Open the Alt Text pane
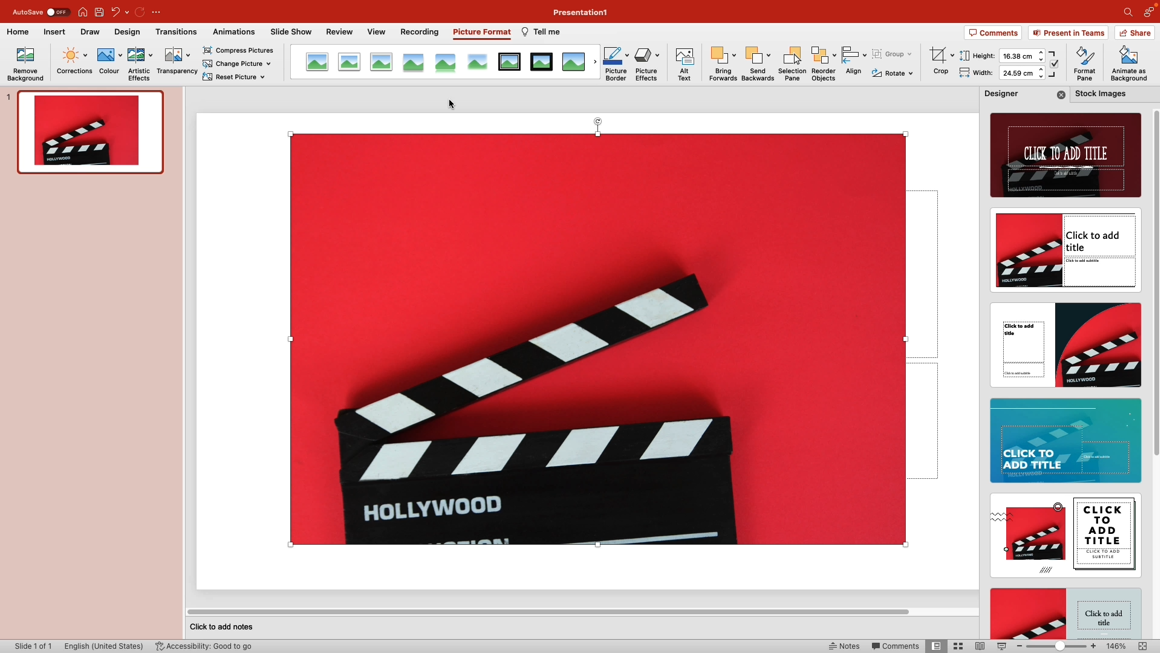 coord(684,63)
